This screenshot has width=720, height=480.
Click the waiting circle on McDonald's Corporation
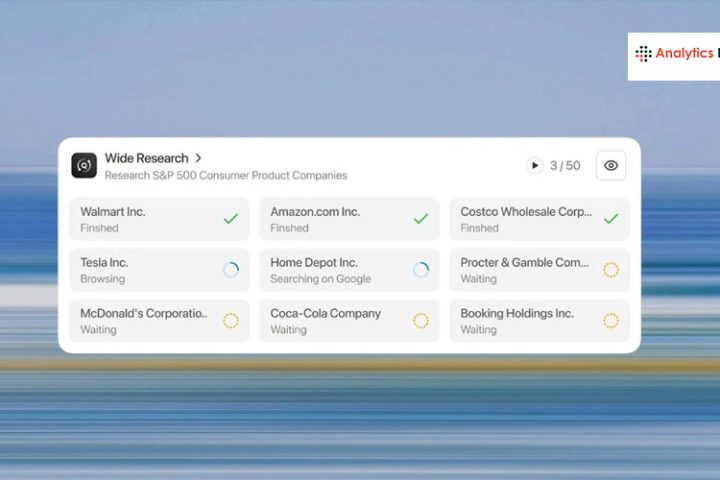(x=231, y=321)
